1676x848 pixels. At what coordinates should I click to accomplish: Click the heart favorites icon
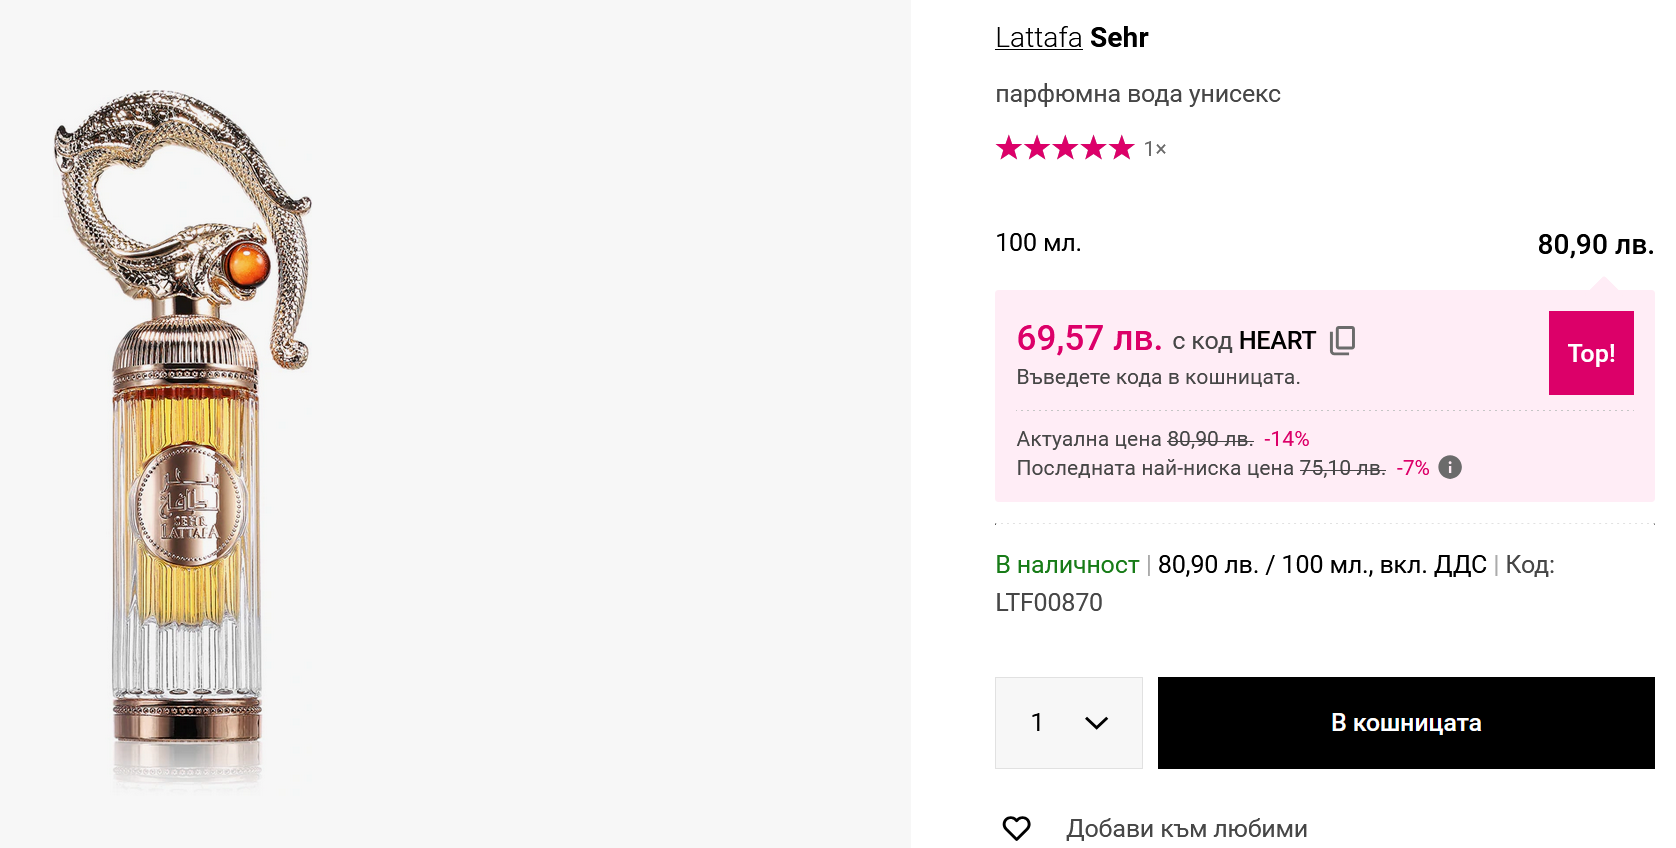[x=1016, y=828]
